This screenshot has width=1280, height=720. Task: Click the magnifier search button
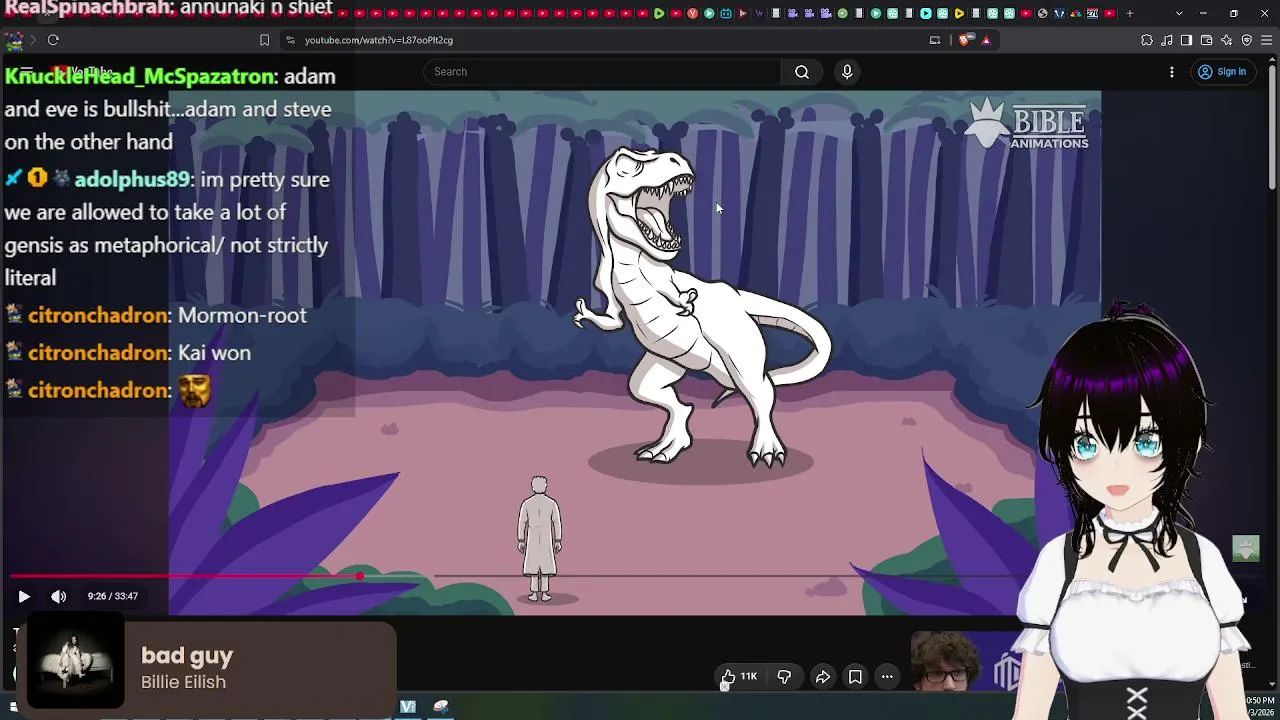click(x=802, y=72)
